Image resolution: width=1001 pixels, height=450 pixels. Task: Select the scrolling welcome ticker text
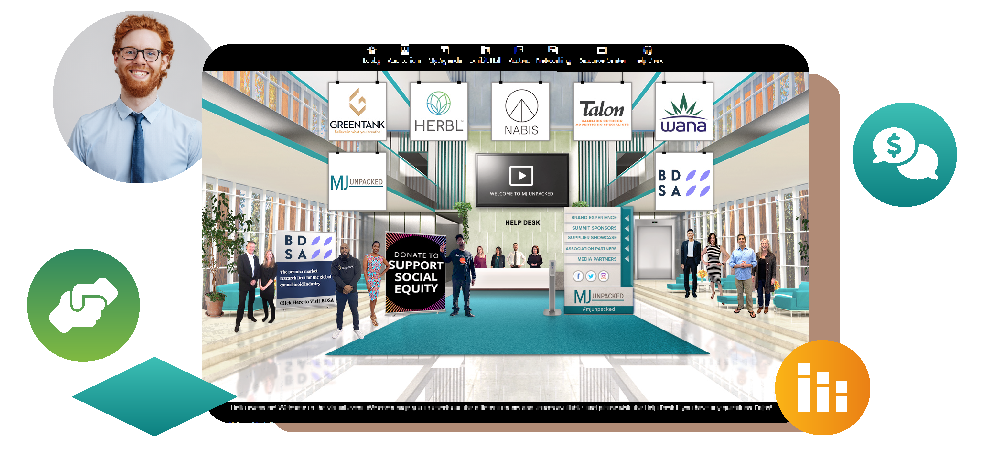point(501,408)
